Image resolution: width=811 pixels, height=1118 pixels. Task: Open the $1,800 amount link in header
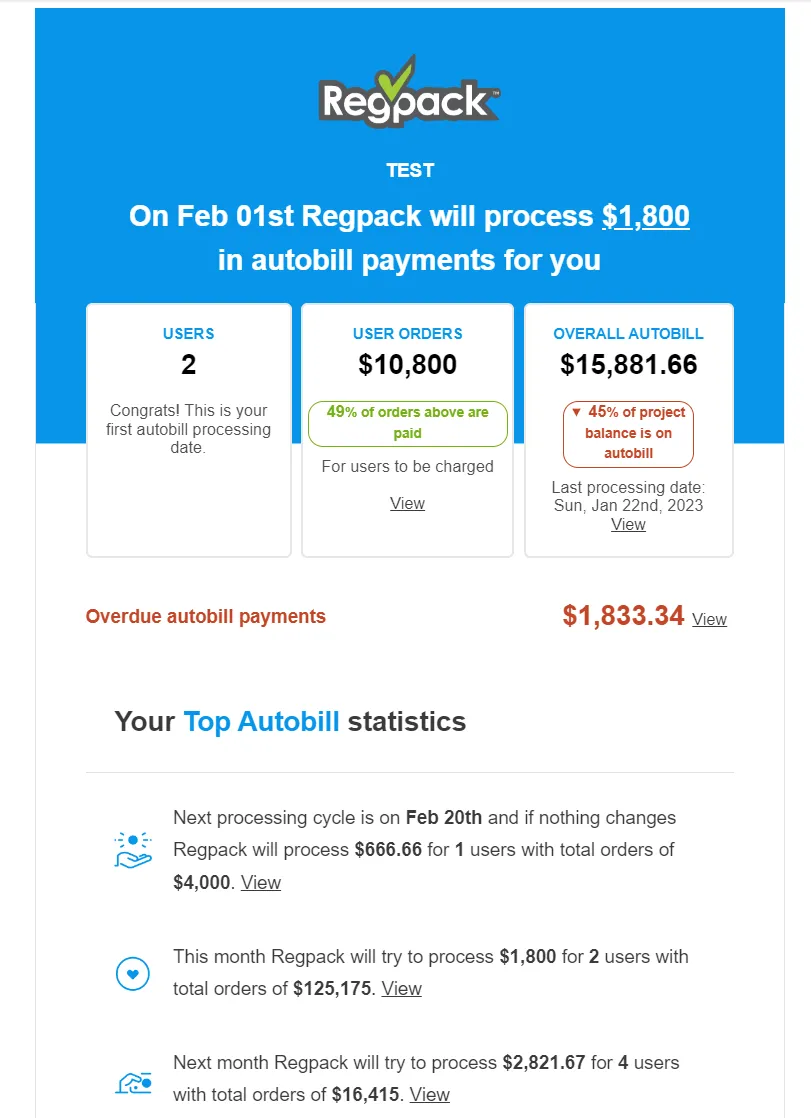tap(646, 216)
